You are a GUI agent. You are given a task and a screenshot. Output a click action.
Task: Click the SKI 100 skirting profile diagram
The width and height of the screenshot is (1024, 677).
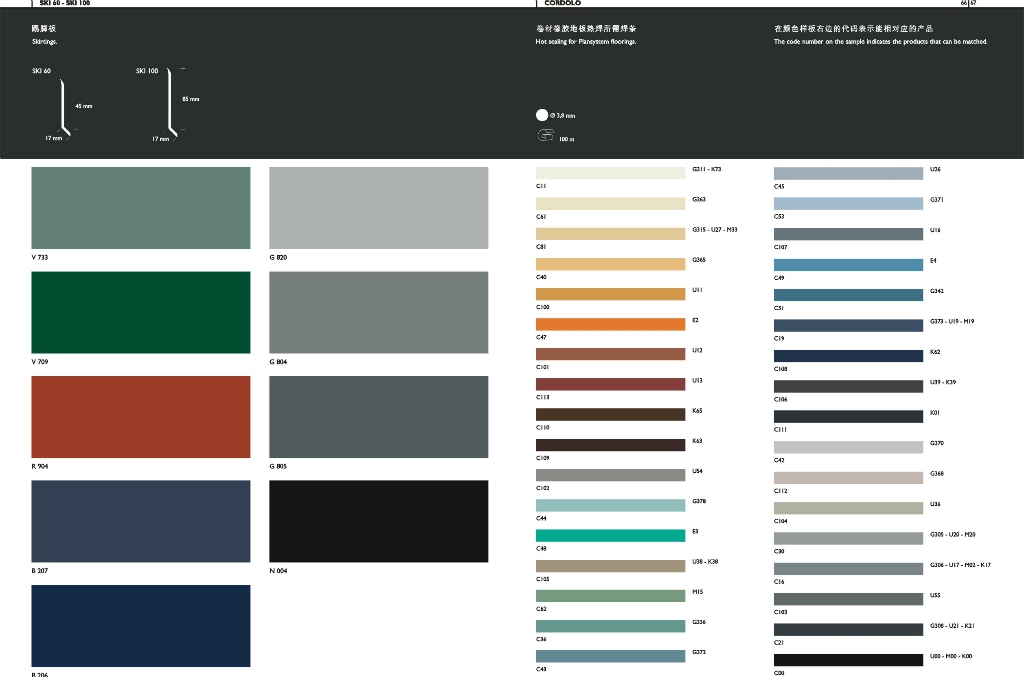[x=173, y=105]
